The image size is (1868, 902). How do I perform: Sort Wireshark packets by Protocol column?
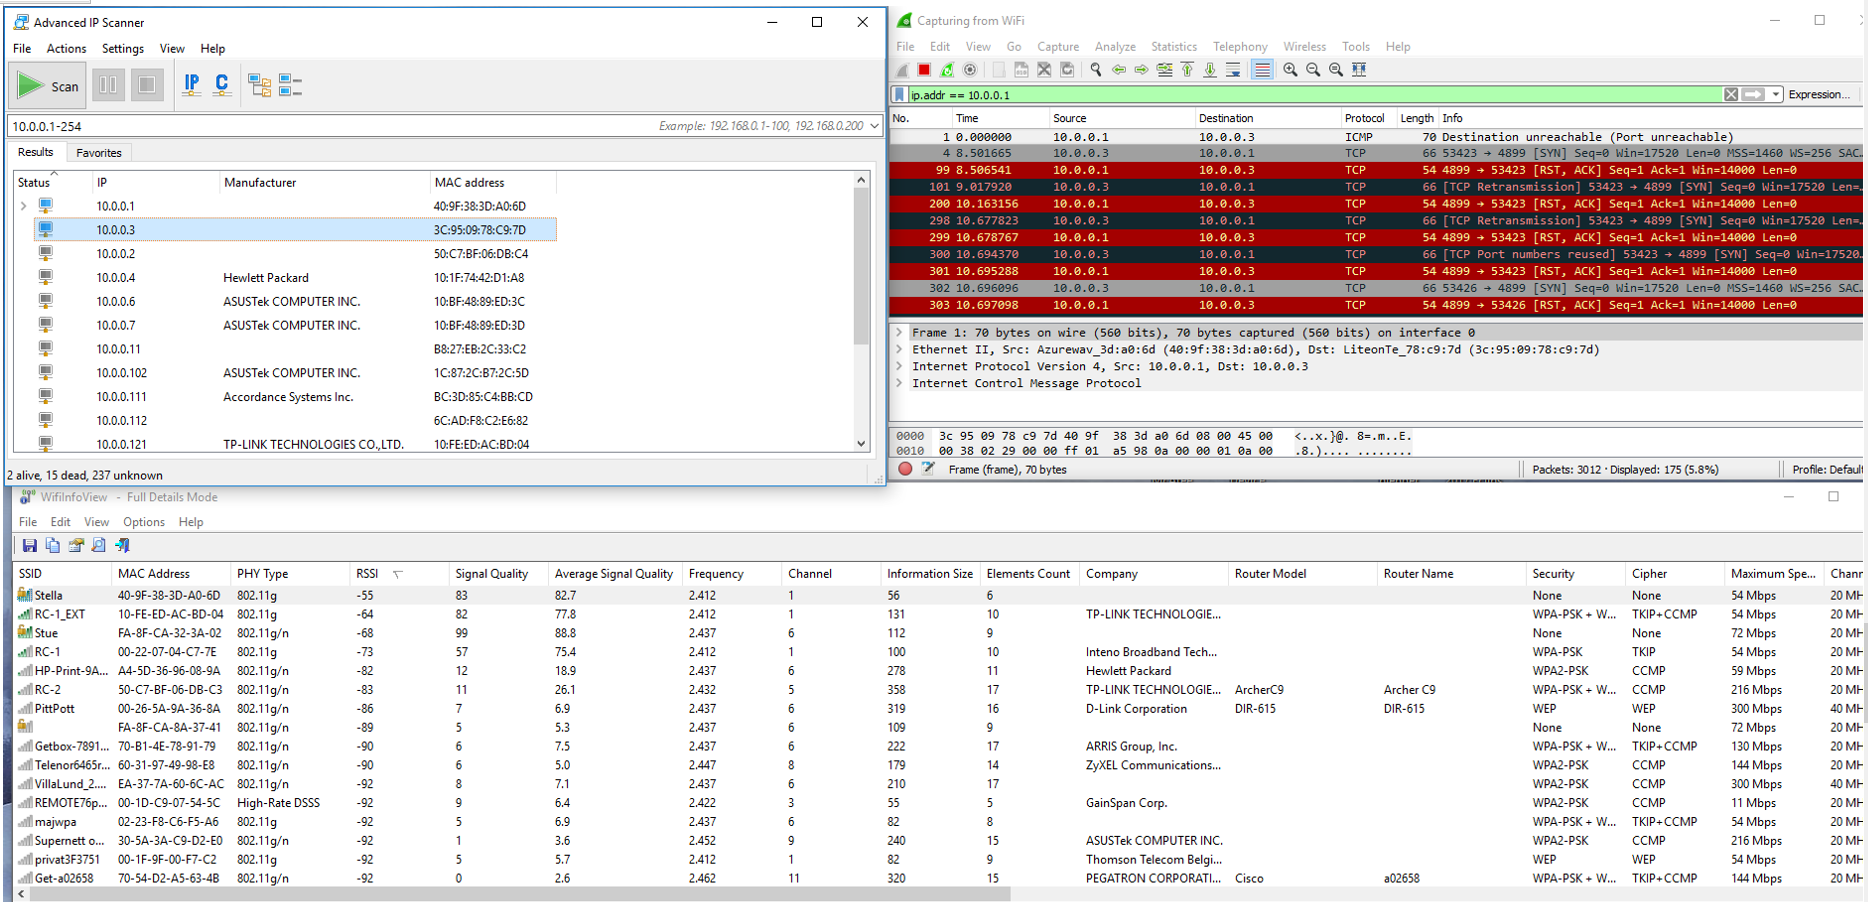(1365, 118)
